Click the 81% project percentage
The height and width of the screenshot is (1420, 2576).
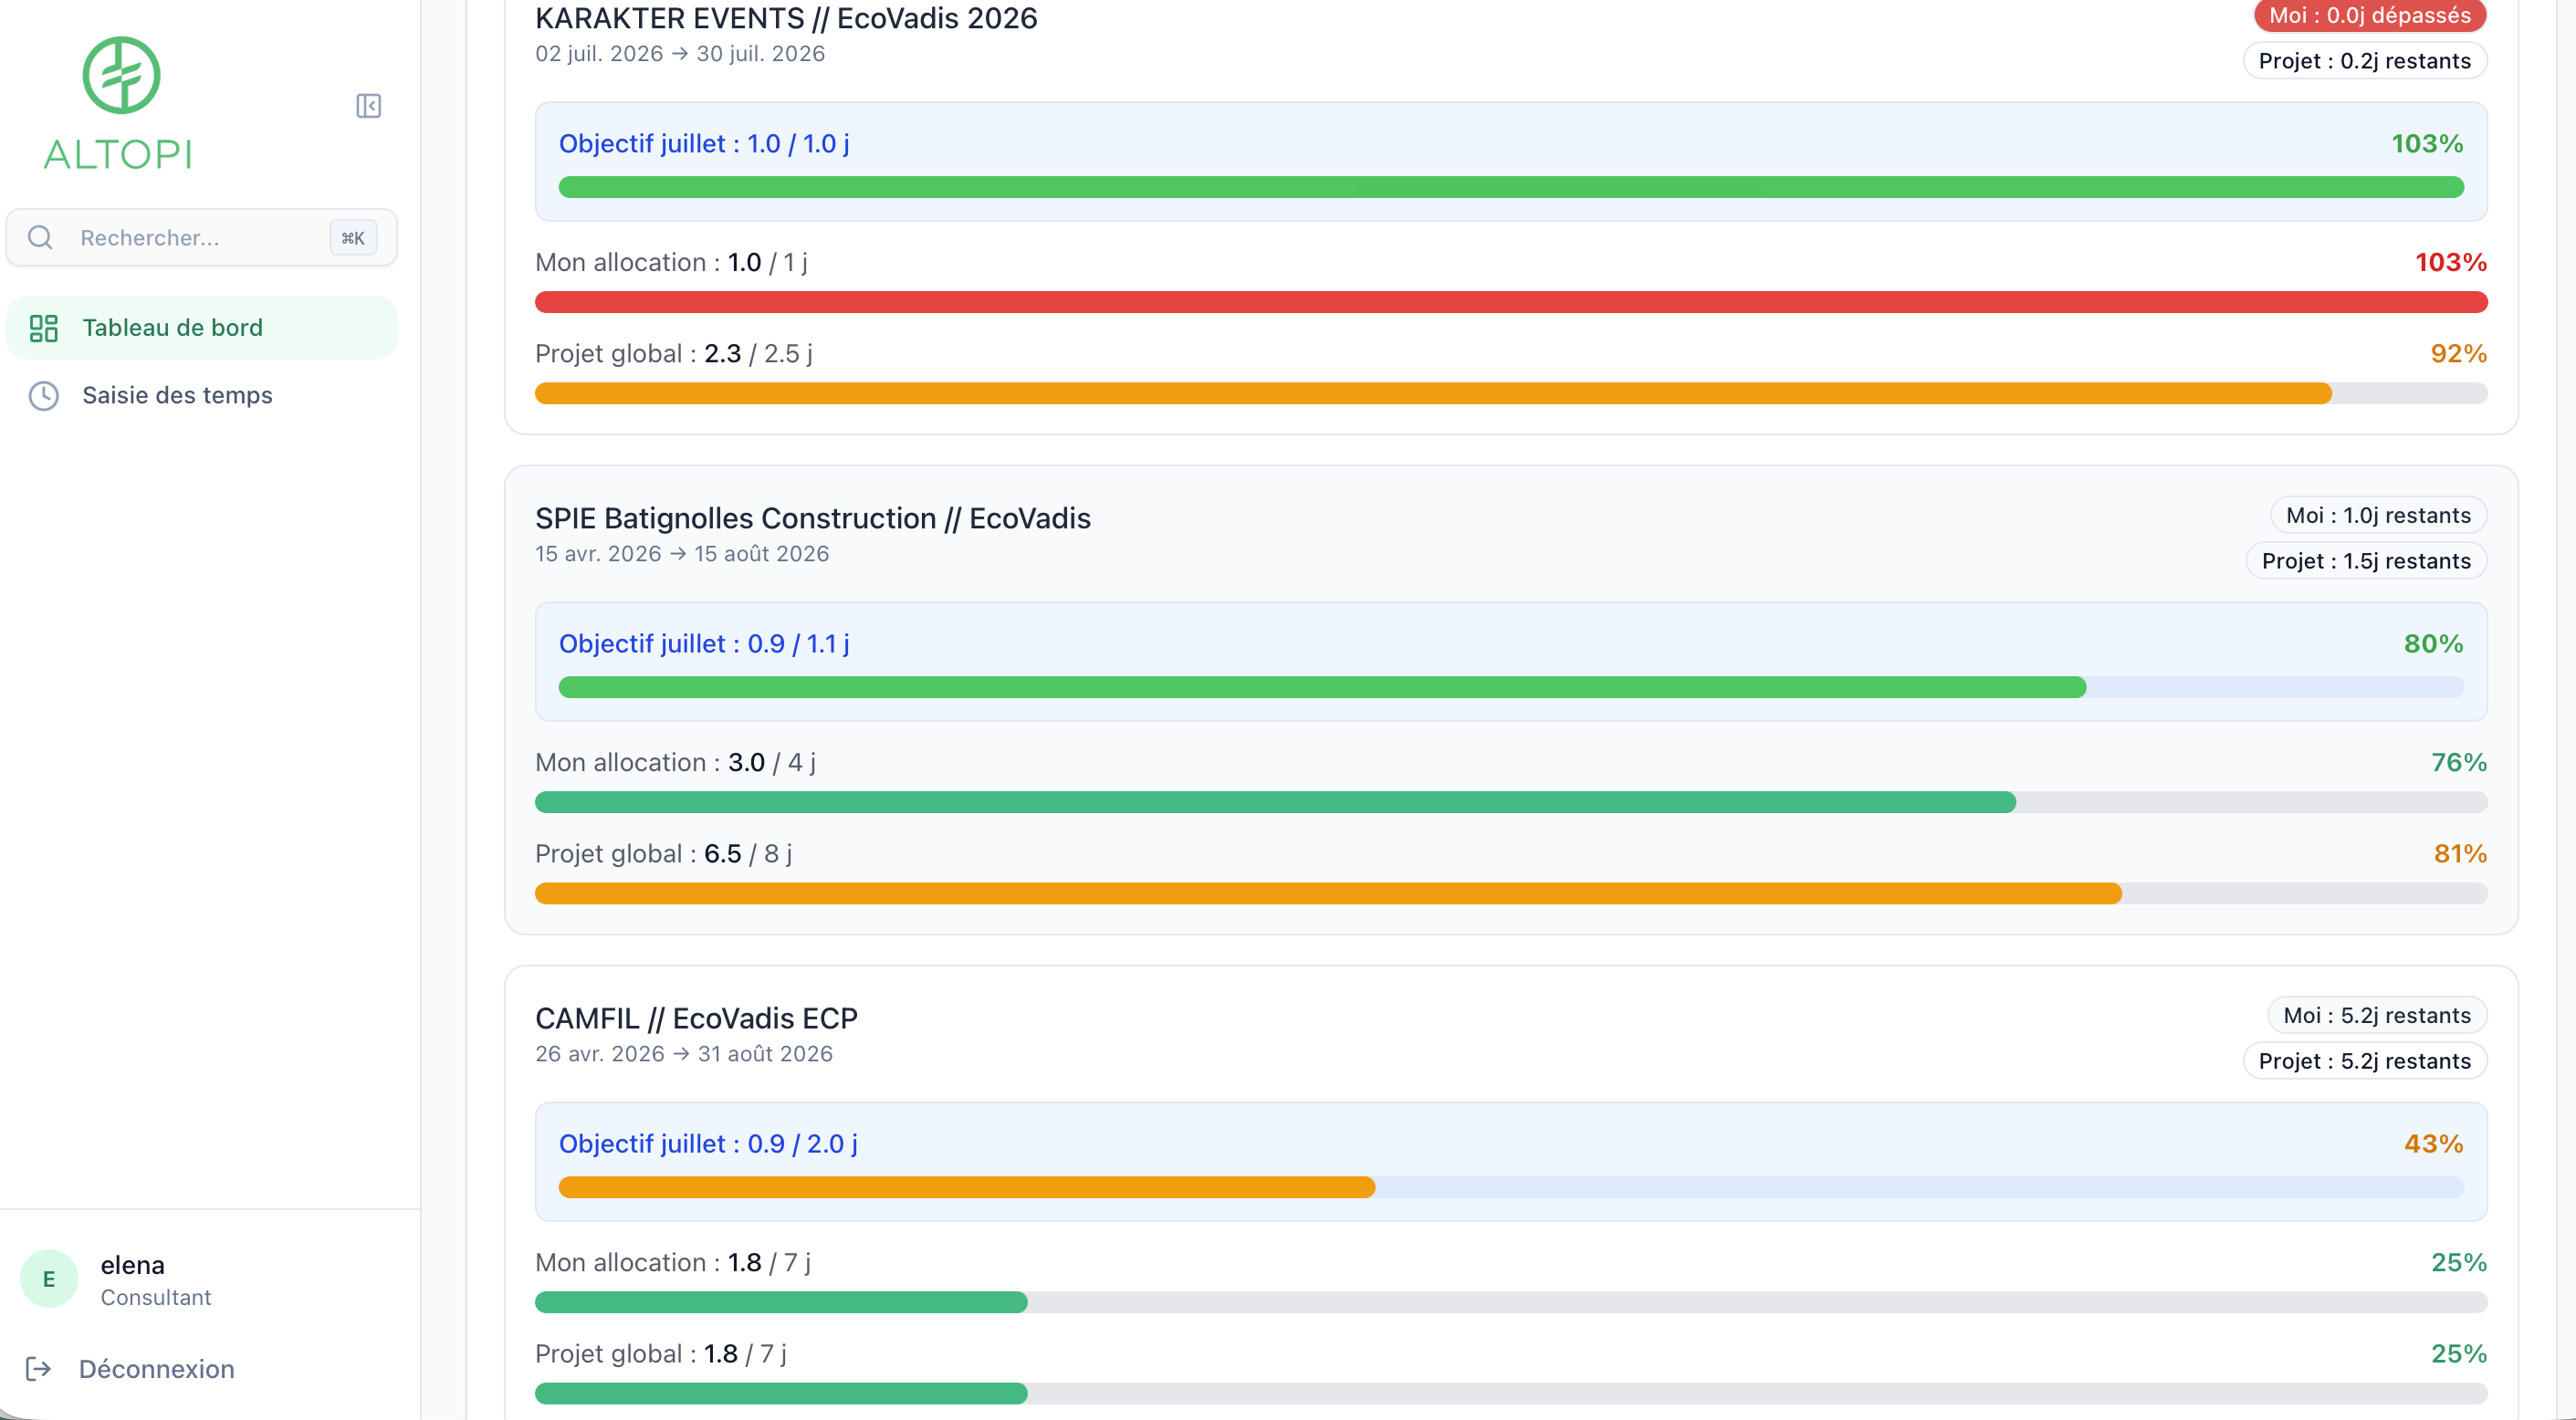[2460, 853]
